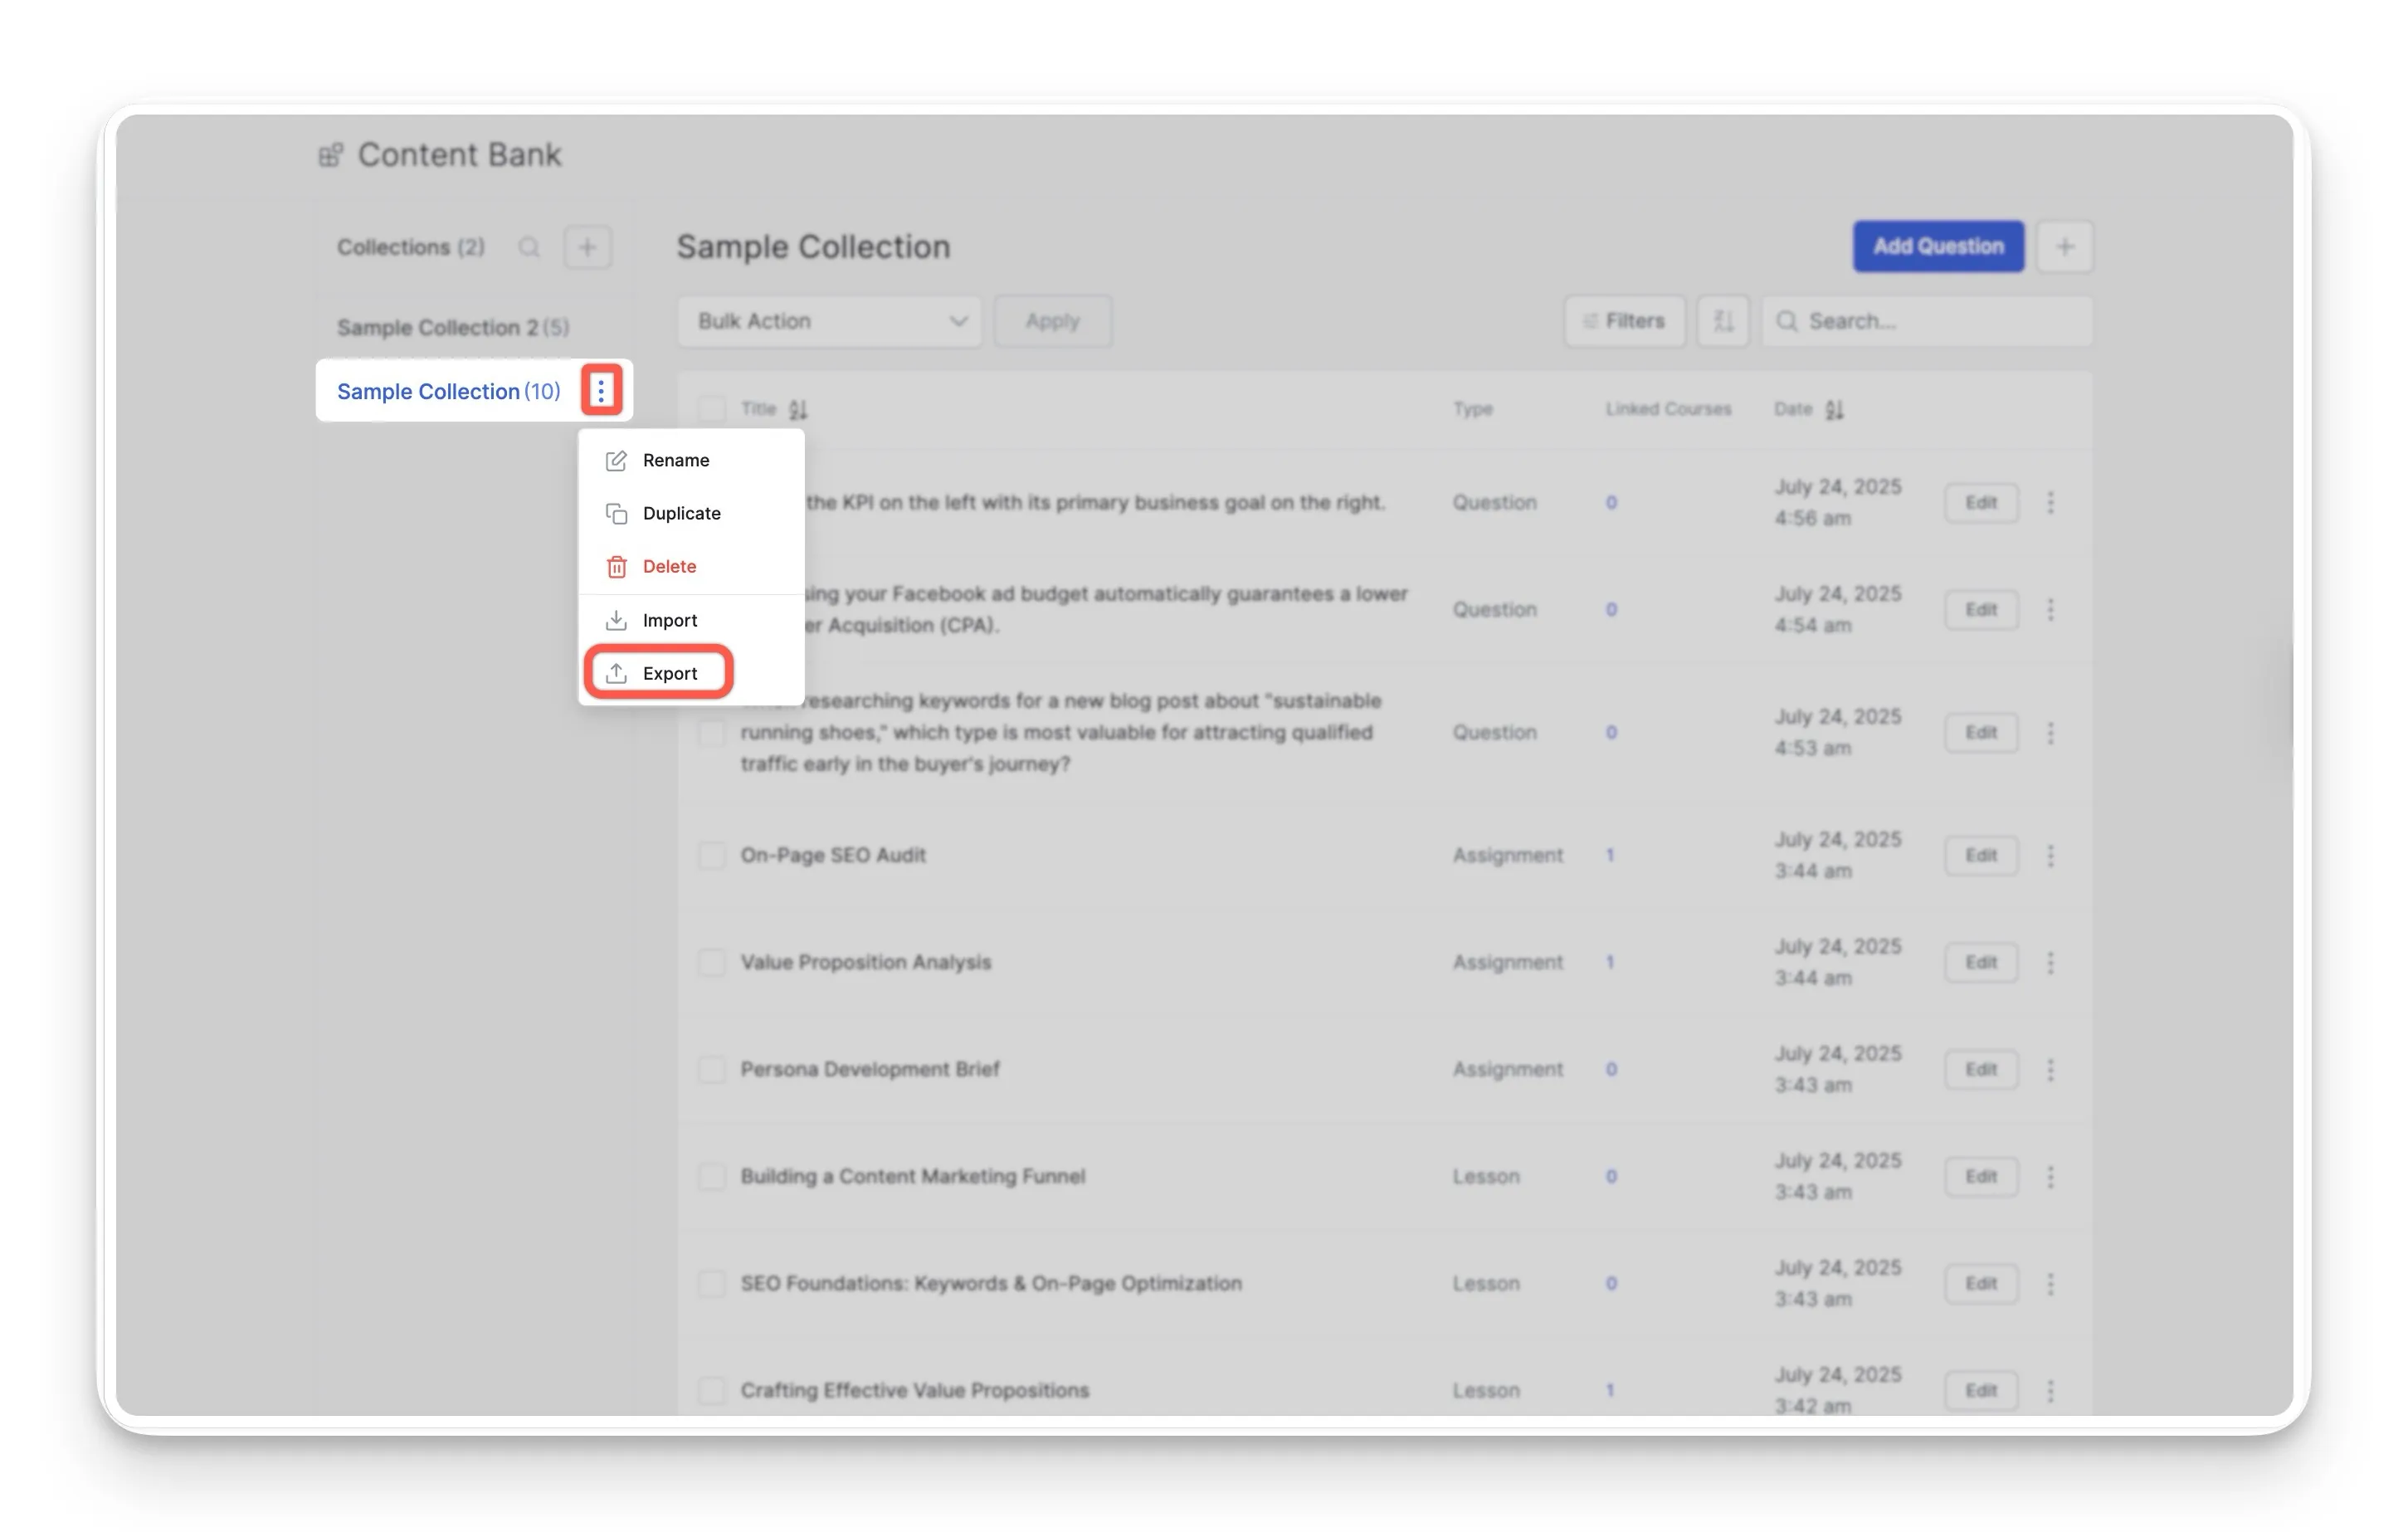This screenshot has width=2408, height=1532.
Task: Open more options for Crafting Effective Value Propositions
Action: pyautogui.click(x=2050, y=1390)
